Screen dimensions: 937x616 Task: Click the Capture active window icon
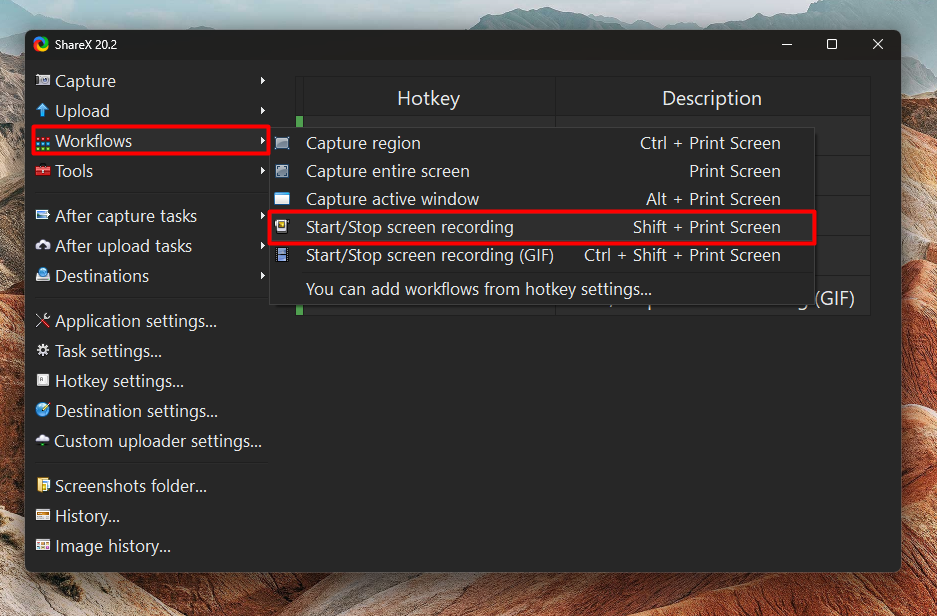point(282,198)
